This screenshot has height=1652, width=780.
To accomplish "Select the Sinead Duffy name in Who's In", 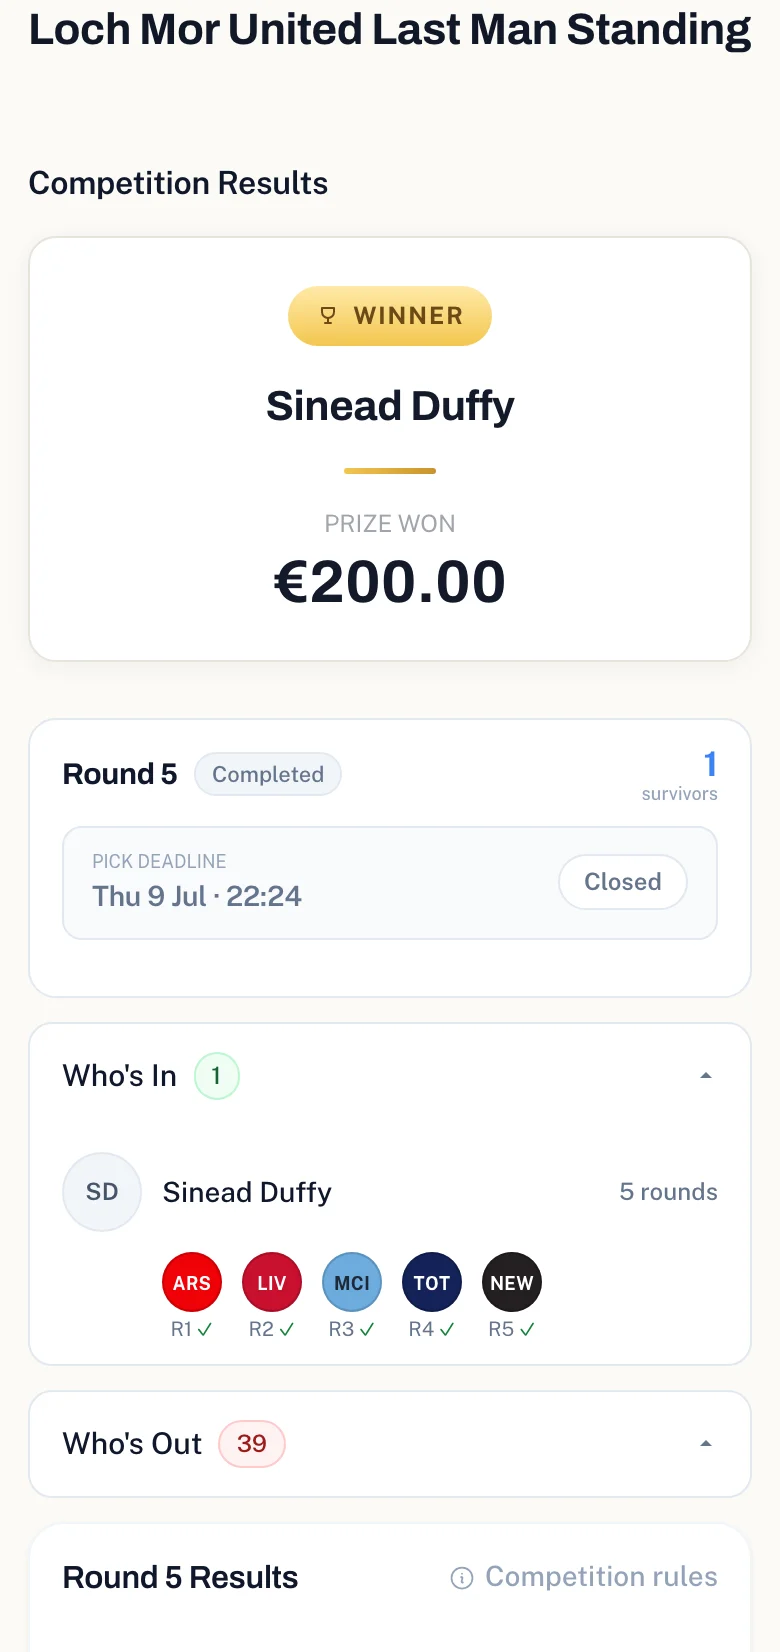I will (x=247, y=1192).
